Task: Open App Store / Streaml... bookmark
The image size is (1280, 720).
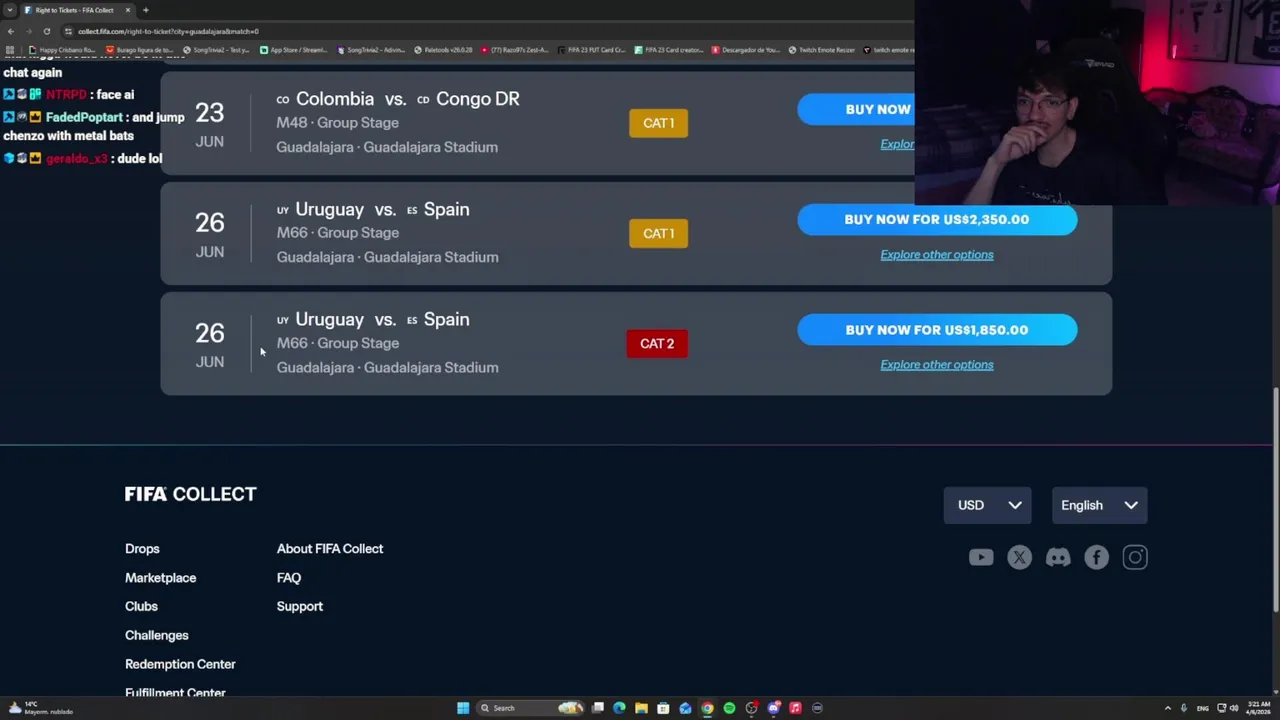Action: [x=294, y=50]
